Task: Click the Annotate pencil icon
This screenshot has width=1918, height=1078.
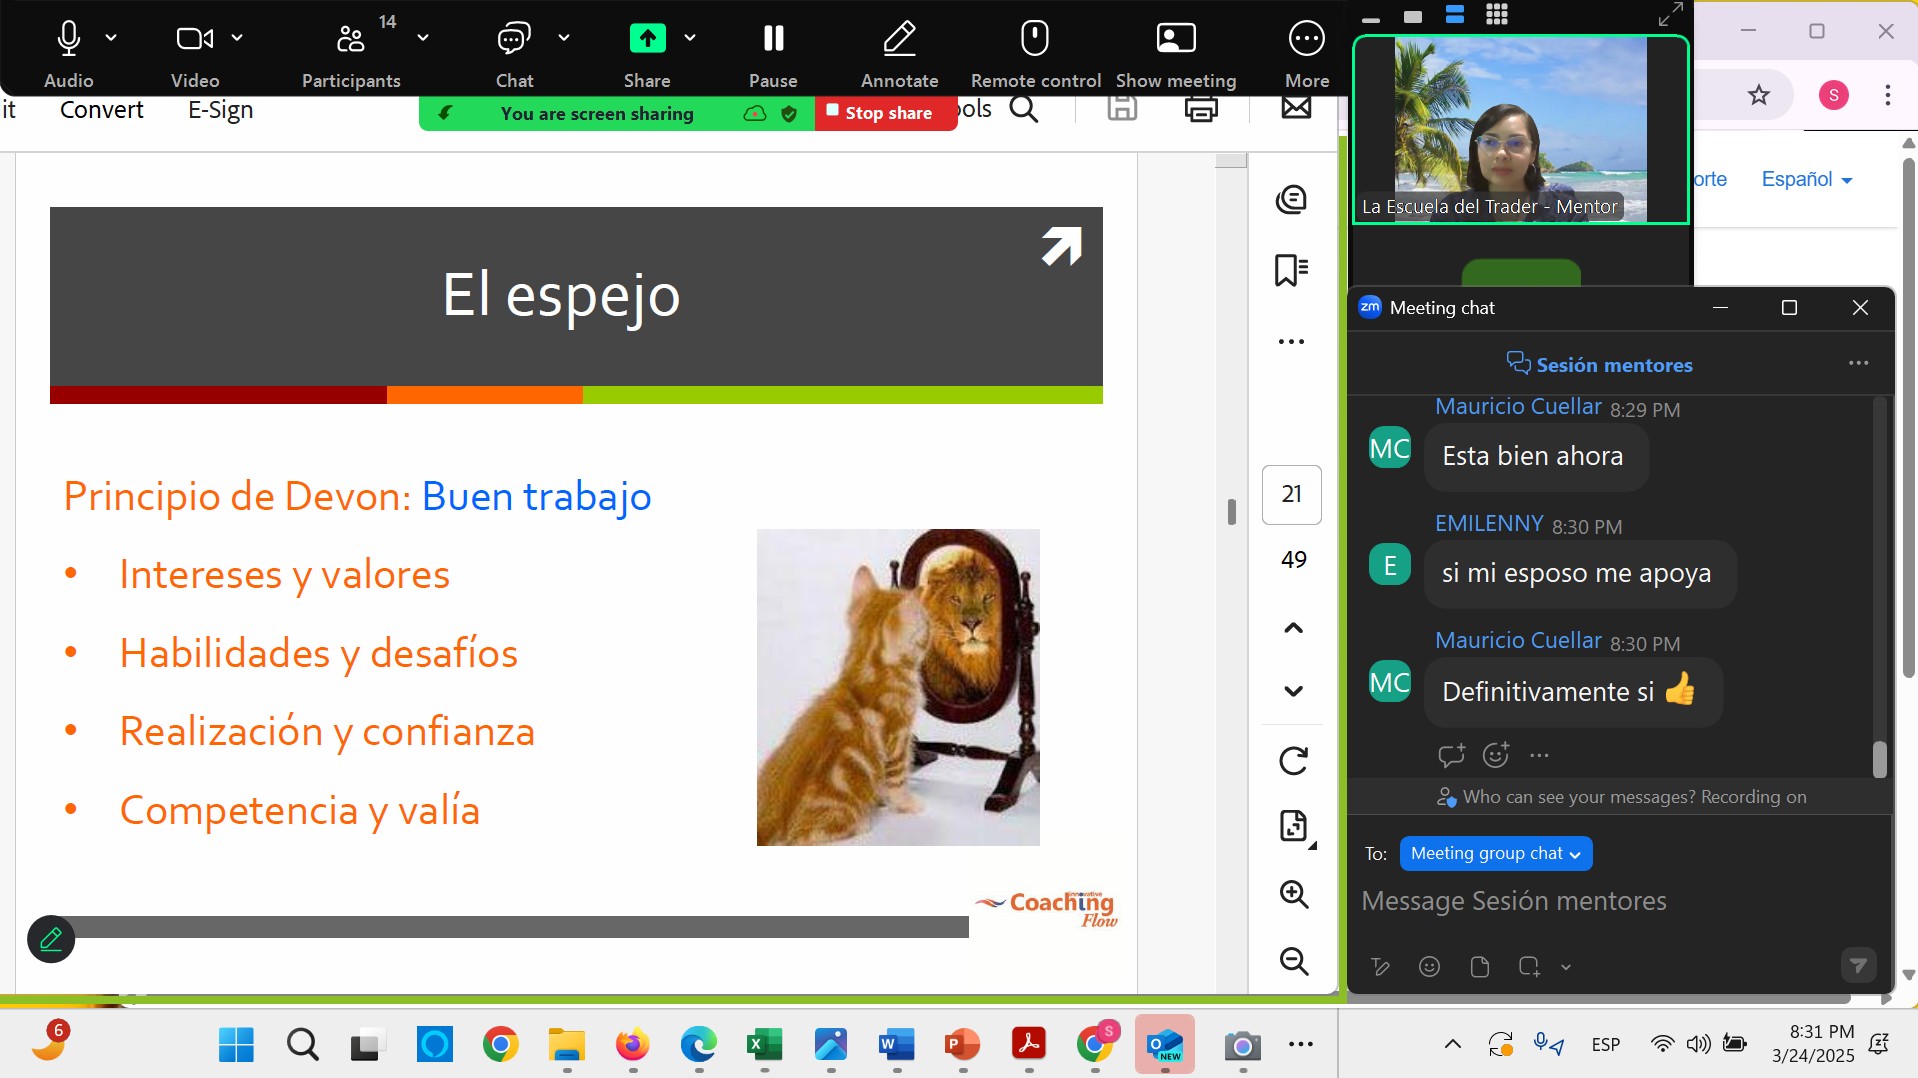Action: 899,40
